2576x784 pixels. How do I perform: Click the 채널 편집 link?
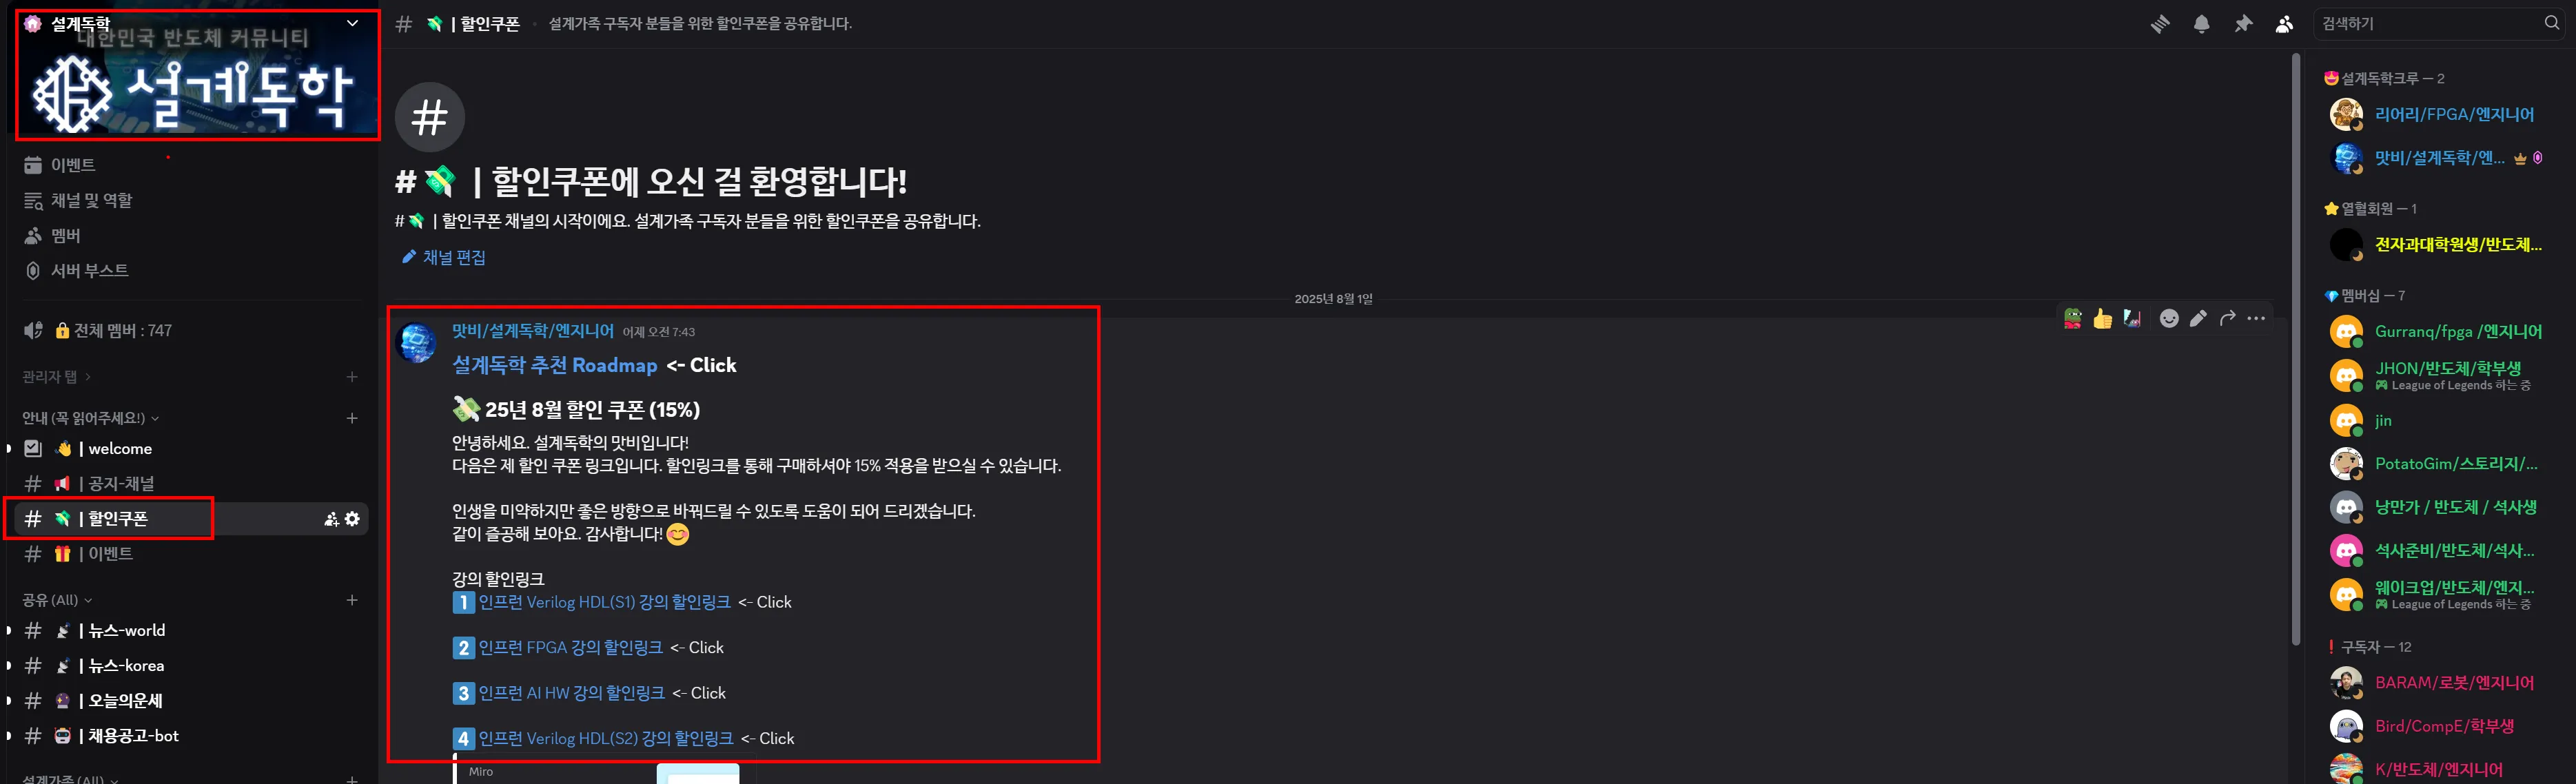pos(453,258)
